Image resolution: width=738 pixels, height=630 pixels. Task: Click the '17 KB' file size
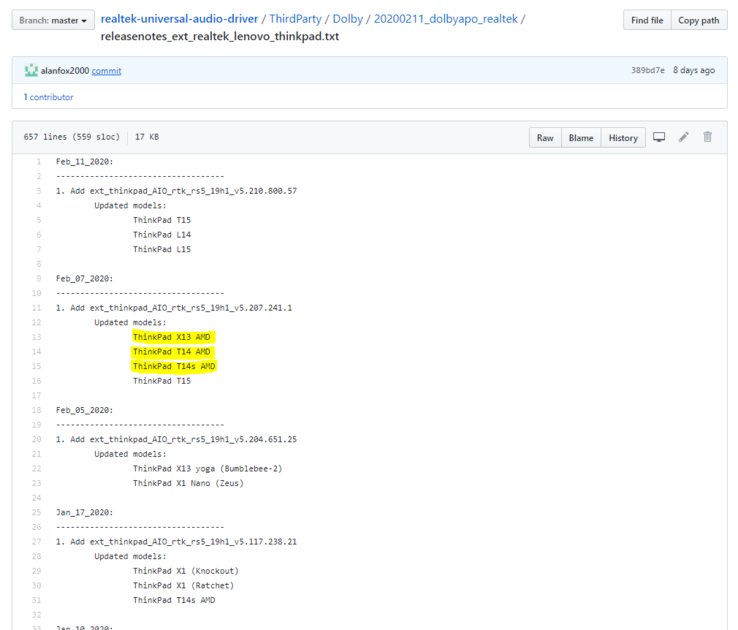147,137
